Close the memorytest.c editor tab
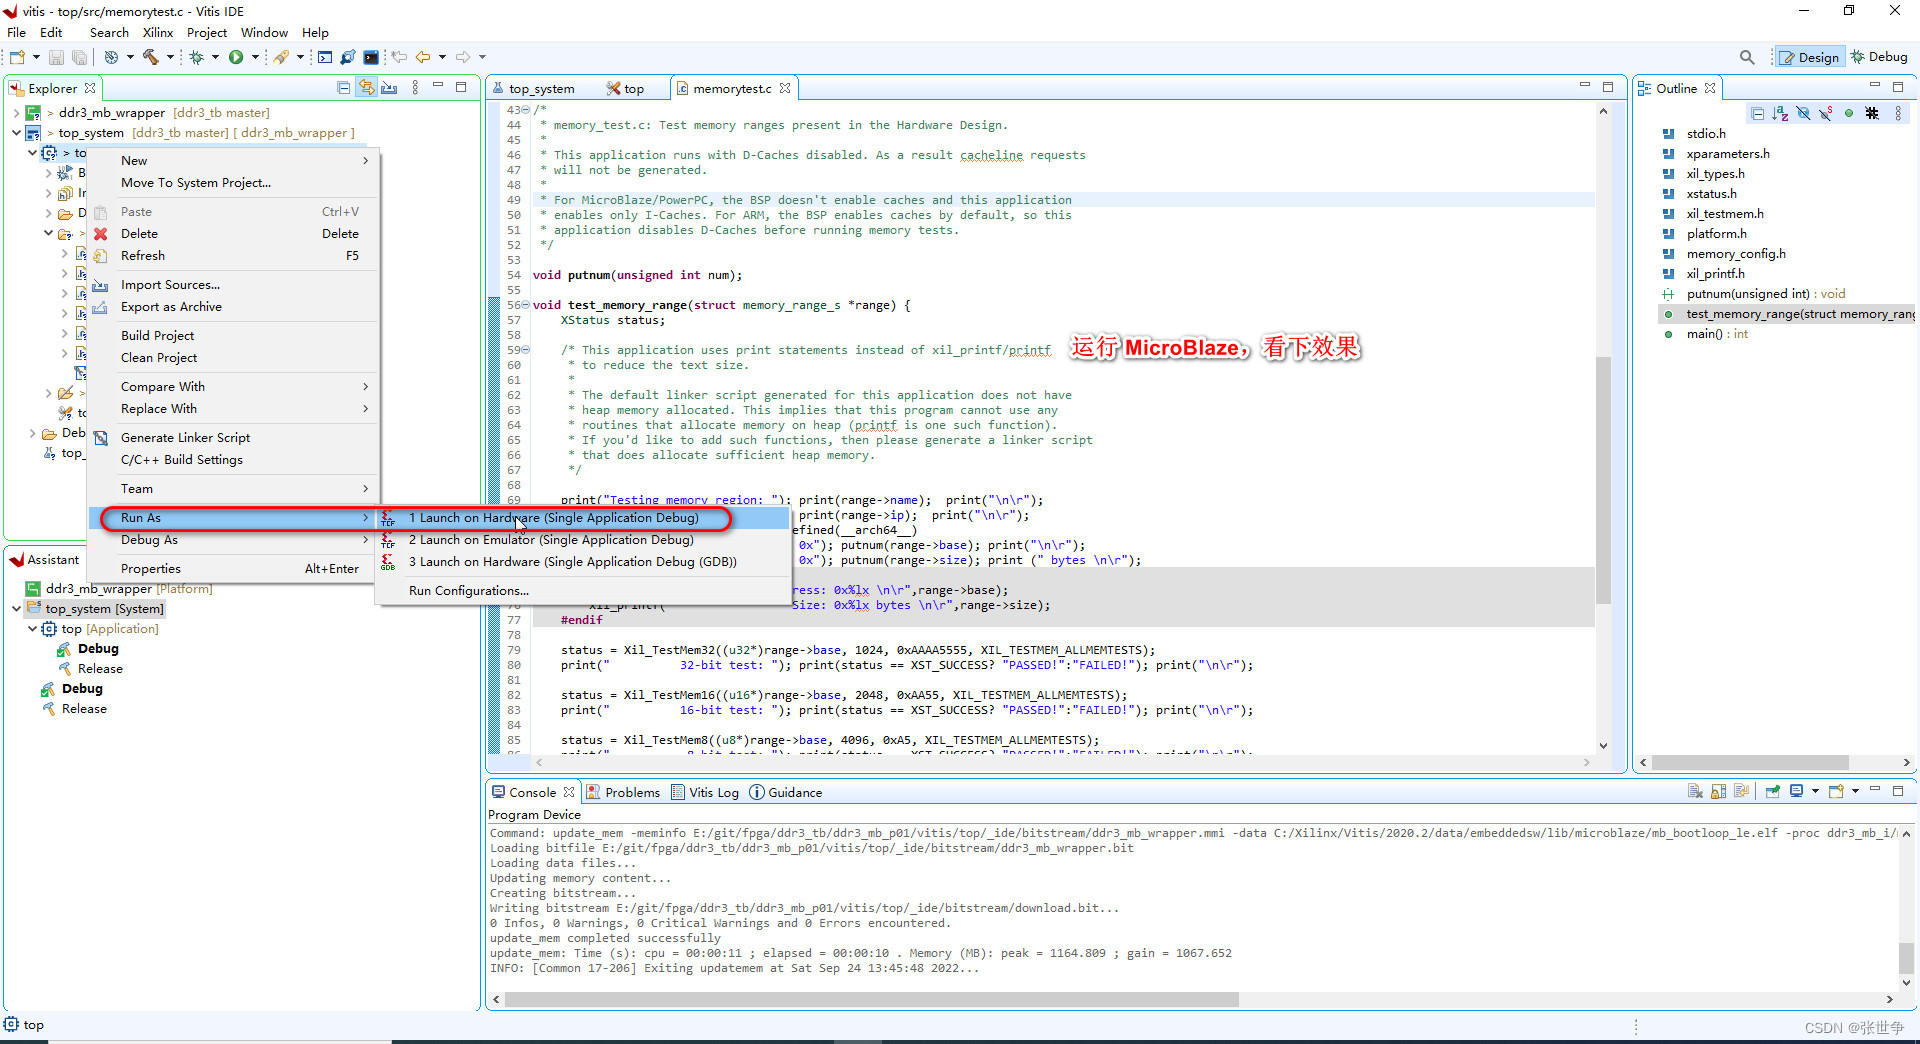This screenshot has width=1920, height=1044. click(785, 88)
